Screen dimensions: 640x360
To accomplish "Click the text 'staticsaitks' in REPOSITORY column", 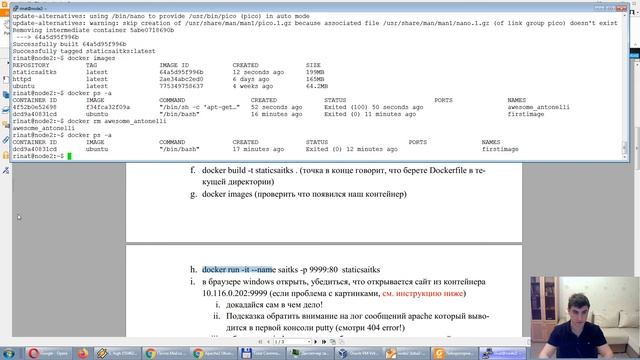I will [x=35, y=72].
